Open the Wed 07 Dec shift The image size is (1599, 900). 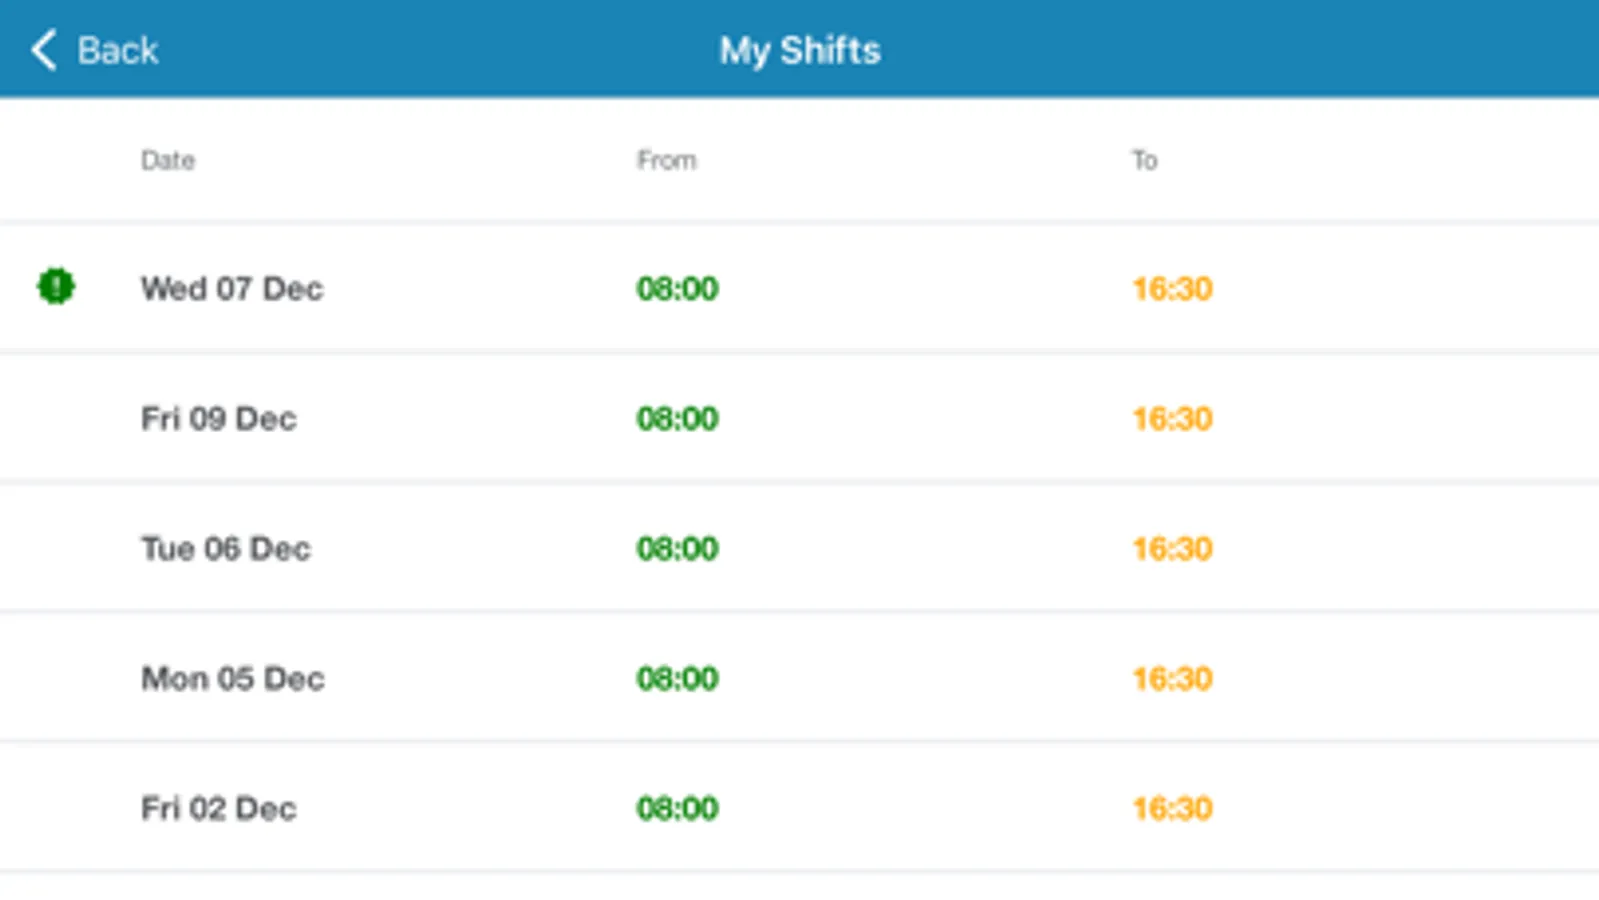pos(232,288)
